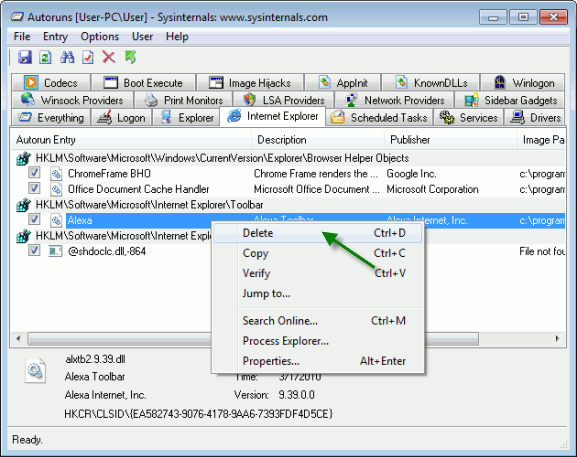The width and height of the screenshot is (577, 457).
Task: Click the Microsoft Corporation publisher cell
Action: pos(432,189)
